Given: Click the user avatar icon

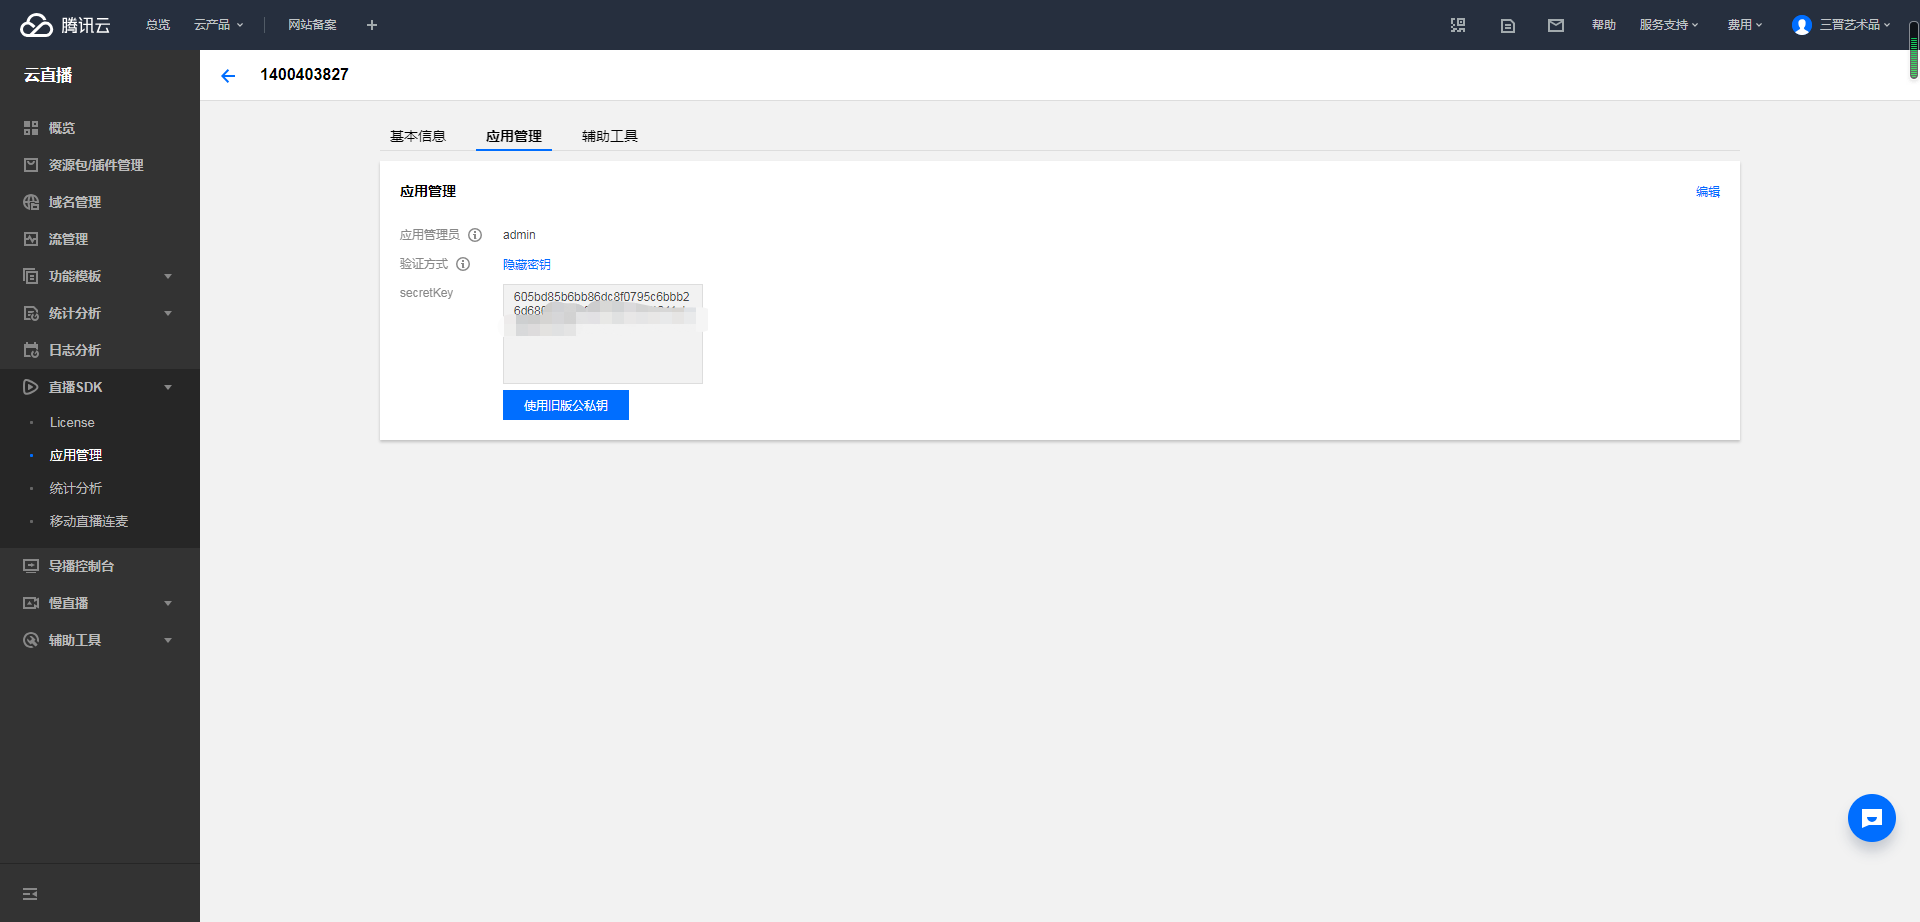Looking at the screenshot, I should click(1802, 25).
